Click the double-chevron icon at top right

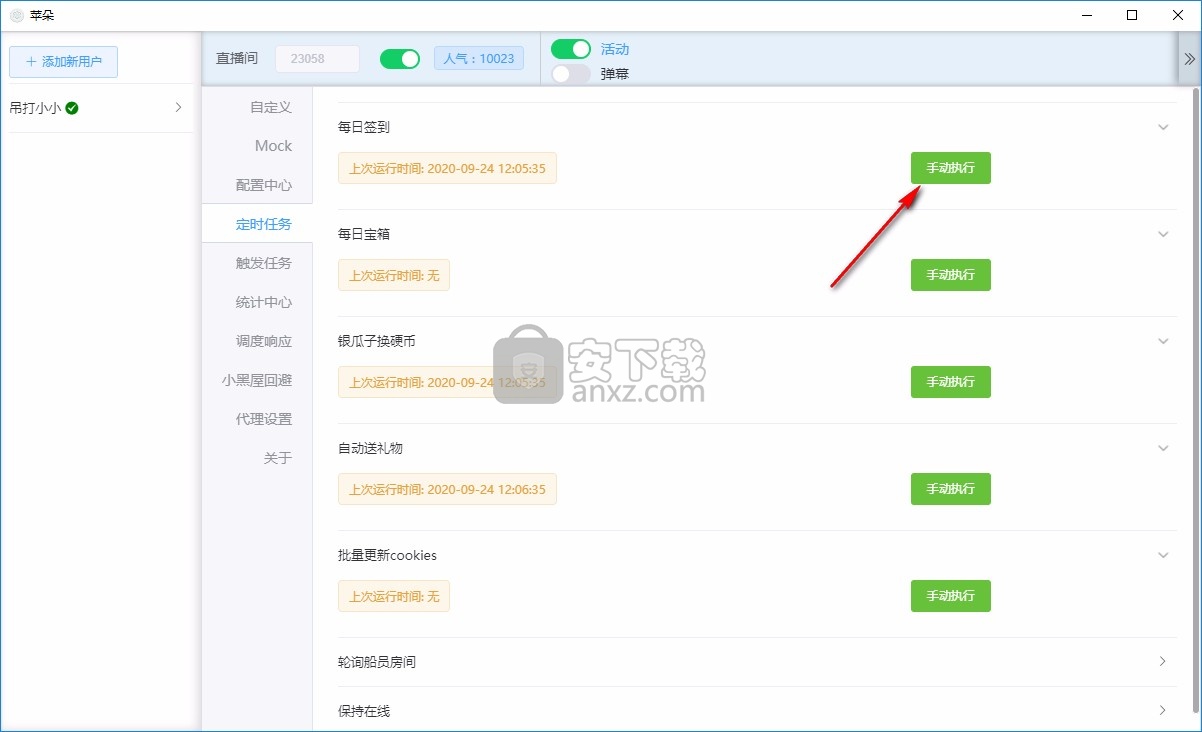click(x=1189, y=59)
